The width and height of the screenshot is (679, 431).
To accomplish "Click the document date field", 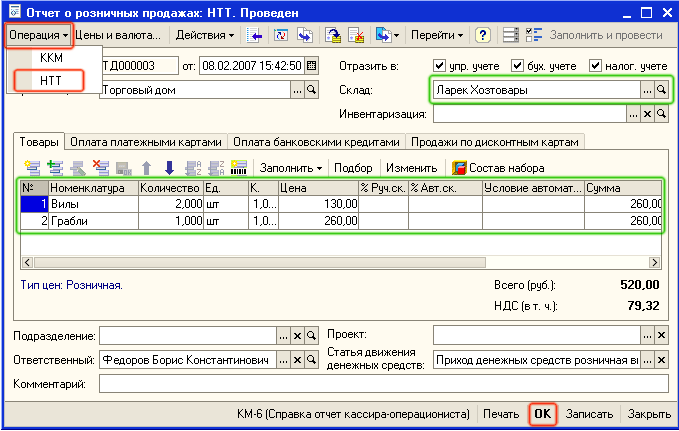I will click(252, 66).
